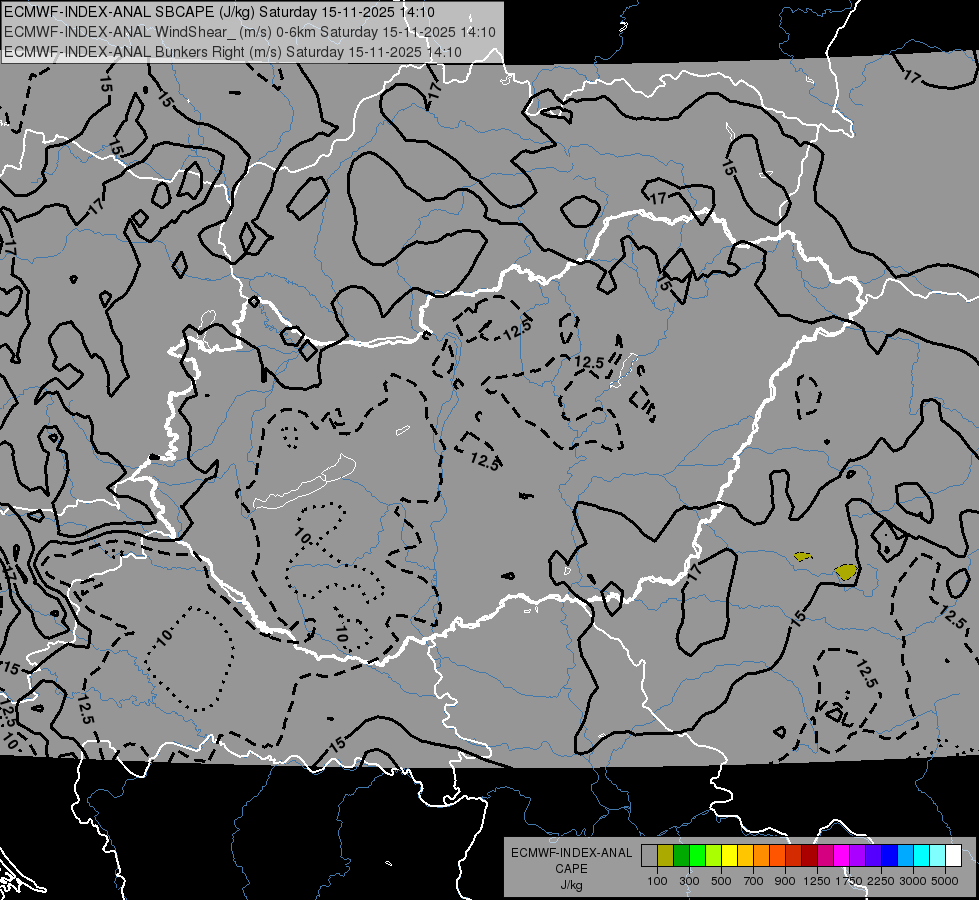Click the SBCAPE title line in header
This screenshot has height=900, width=979.
[219, 12]
